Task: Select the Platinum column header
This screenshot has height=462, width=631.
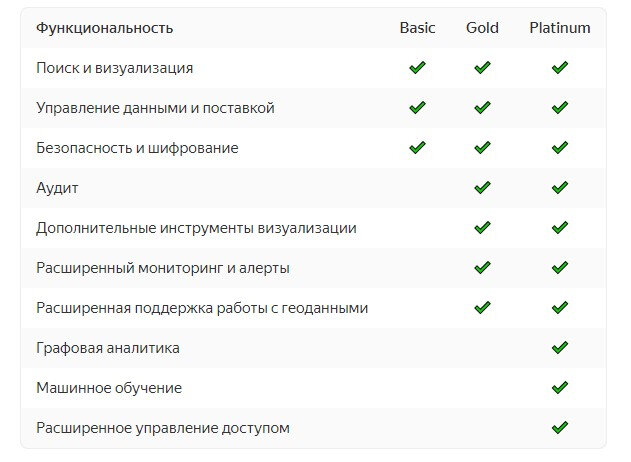Action: tap(560, 28)
